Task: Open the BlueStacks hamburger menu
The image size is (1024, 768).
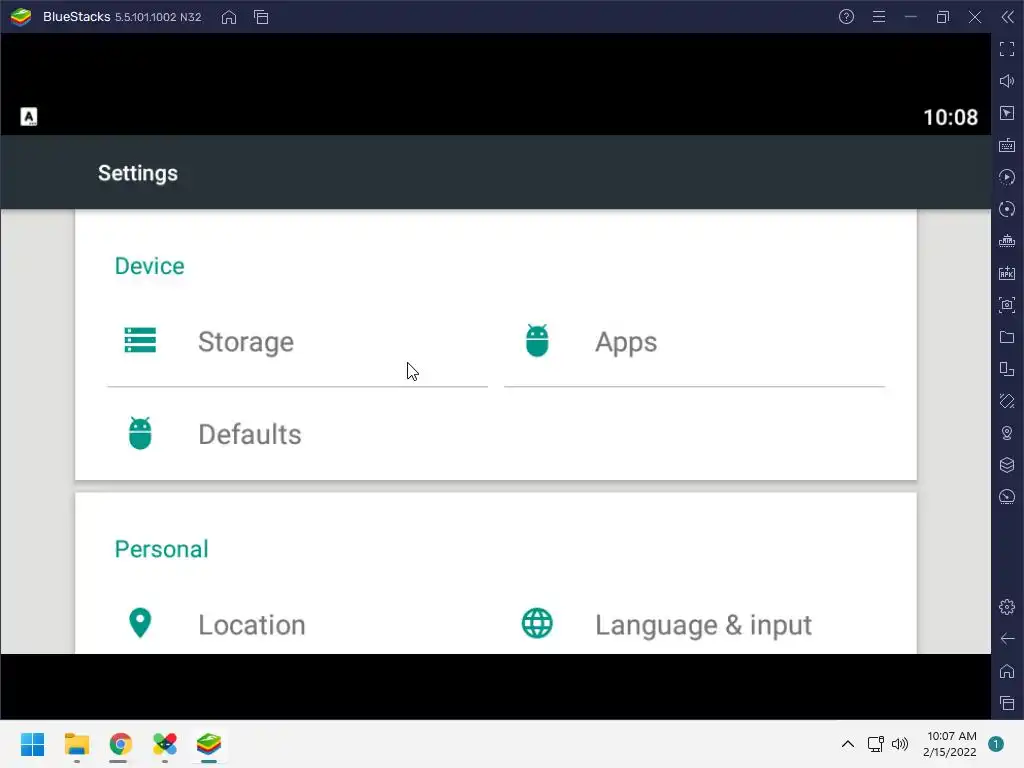Action: (x=879, y=17)
